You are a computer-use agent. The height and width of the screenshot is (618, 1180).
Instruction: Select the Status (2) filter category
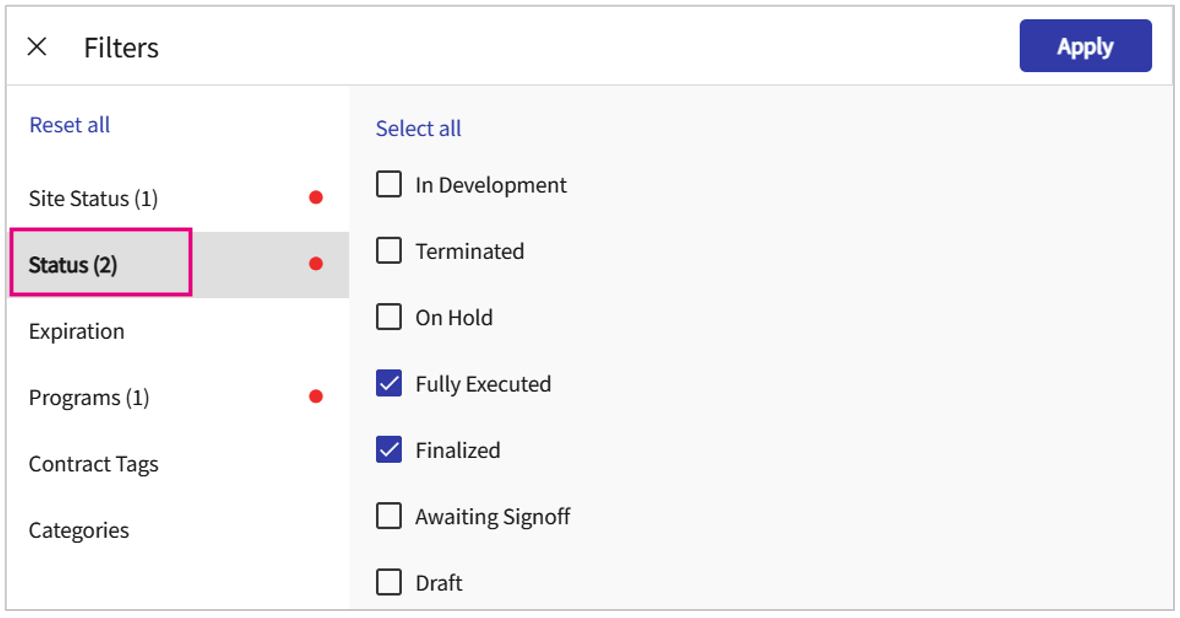[x=73, y=265]
